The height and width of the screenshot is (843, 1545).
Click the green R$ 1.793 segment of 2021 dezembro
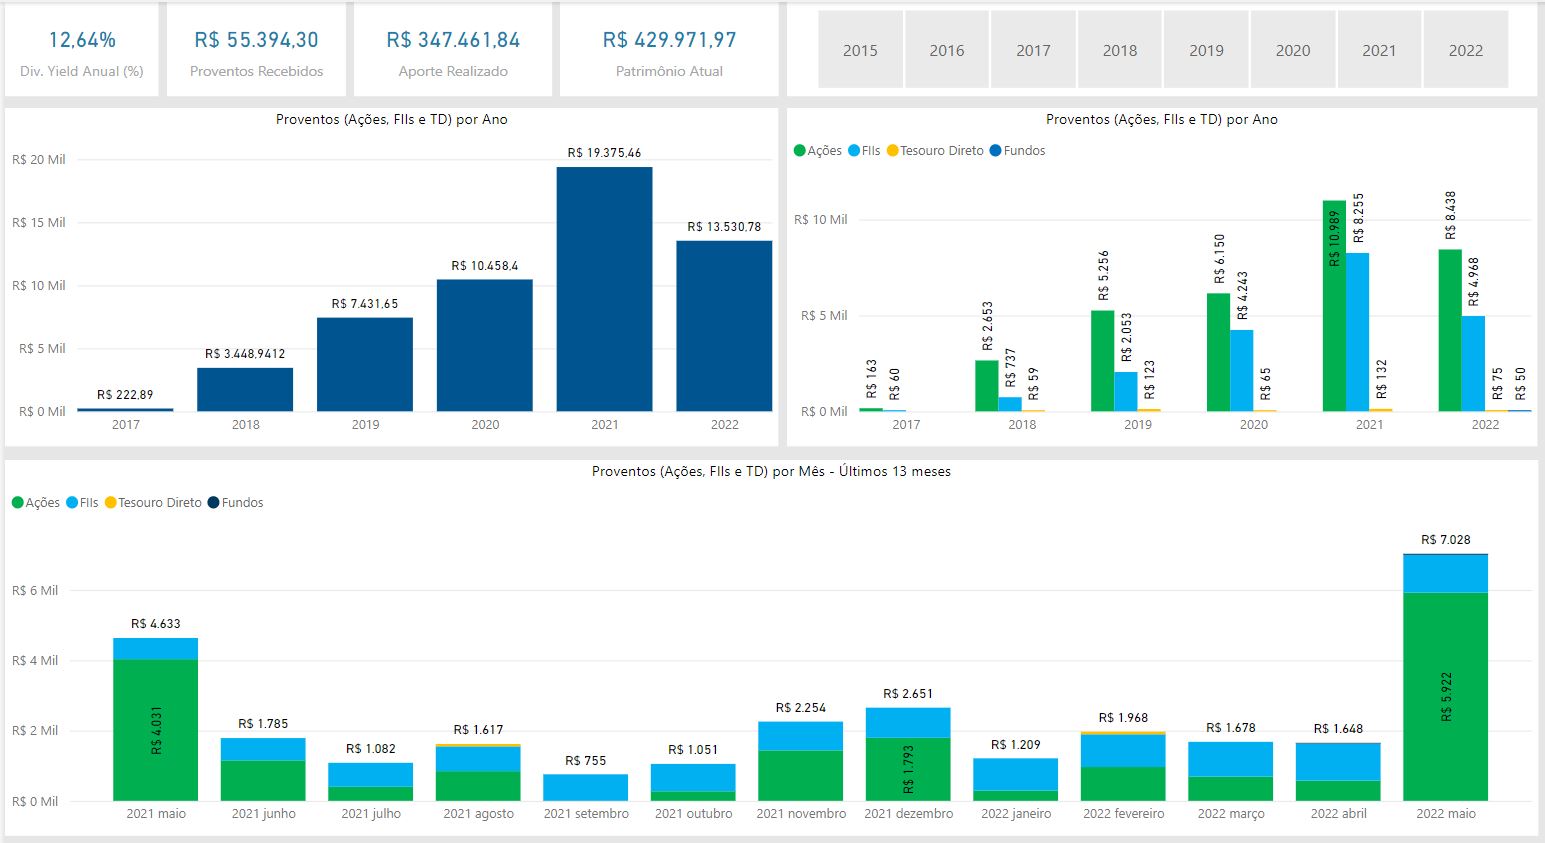coord(909,769)
